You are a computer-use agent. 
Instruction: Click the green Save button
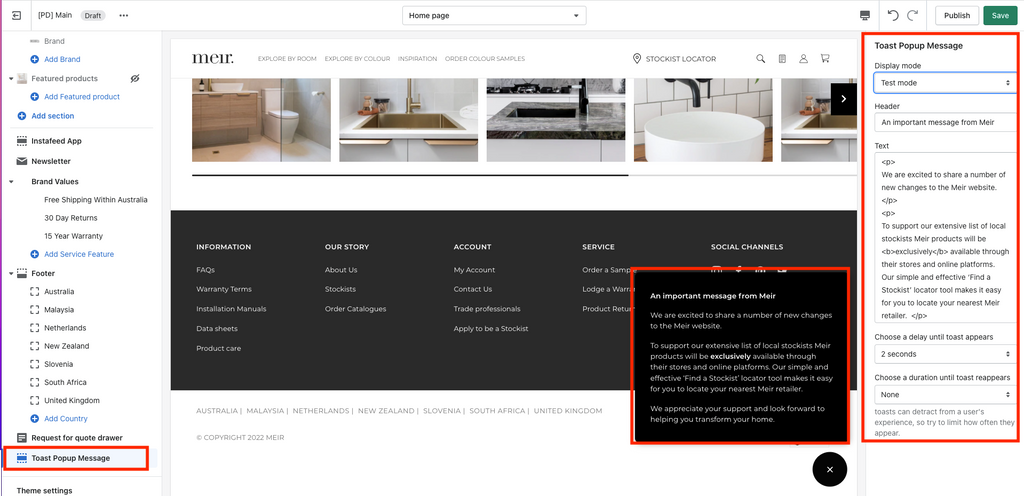pyautogui.click(x=1000, y=16)
